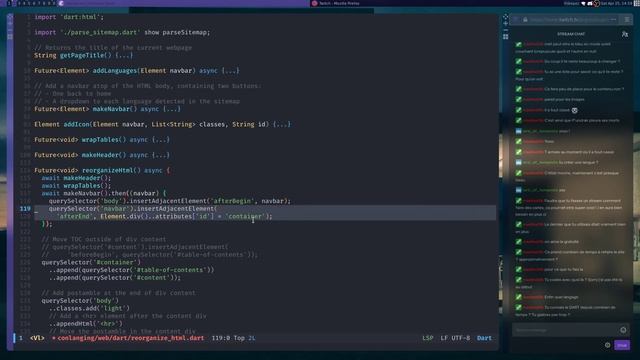640x360 pixels.
Task: Click the reorganize_html.dart file path in modeline
Action: click(x=131, y=338)
